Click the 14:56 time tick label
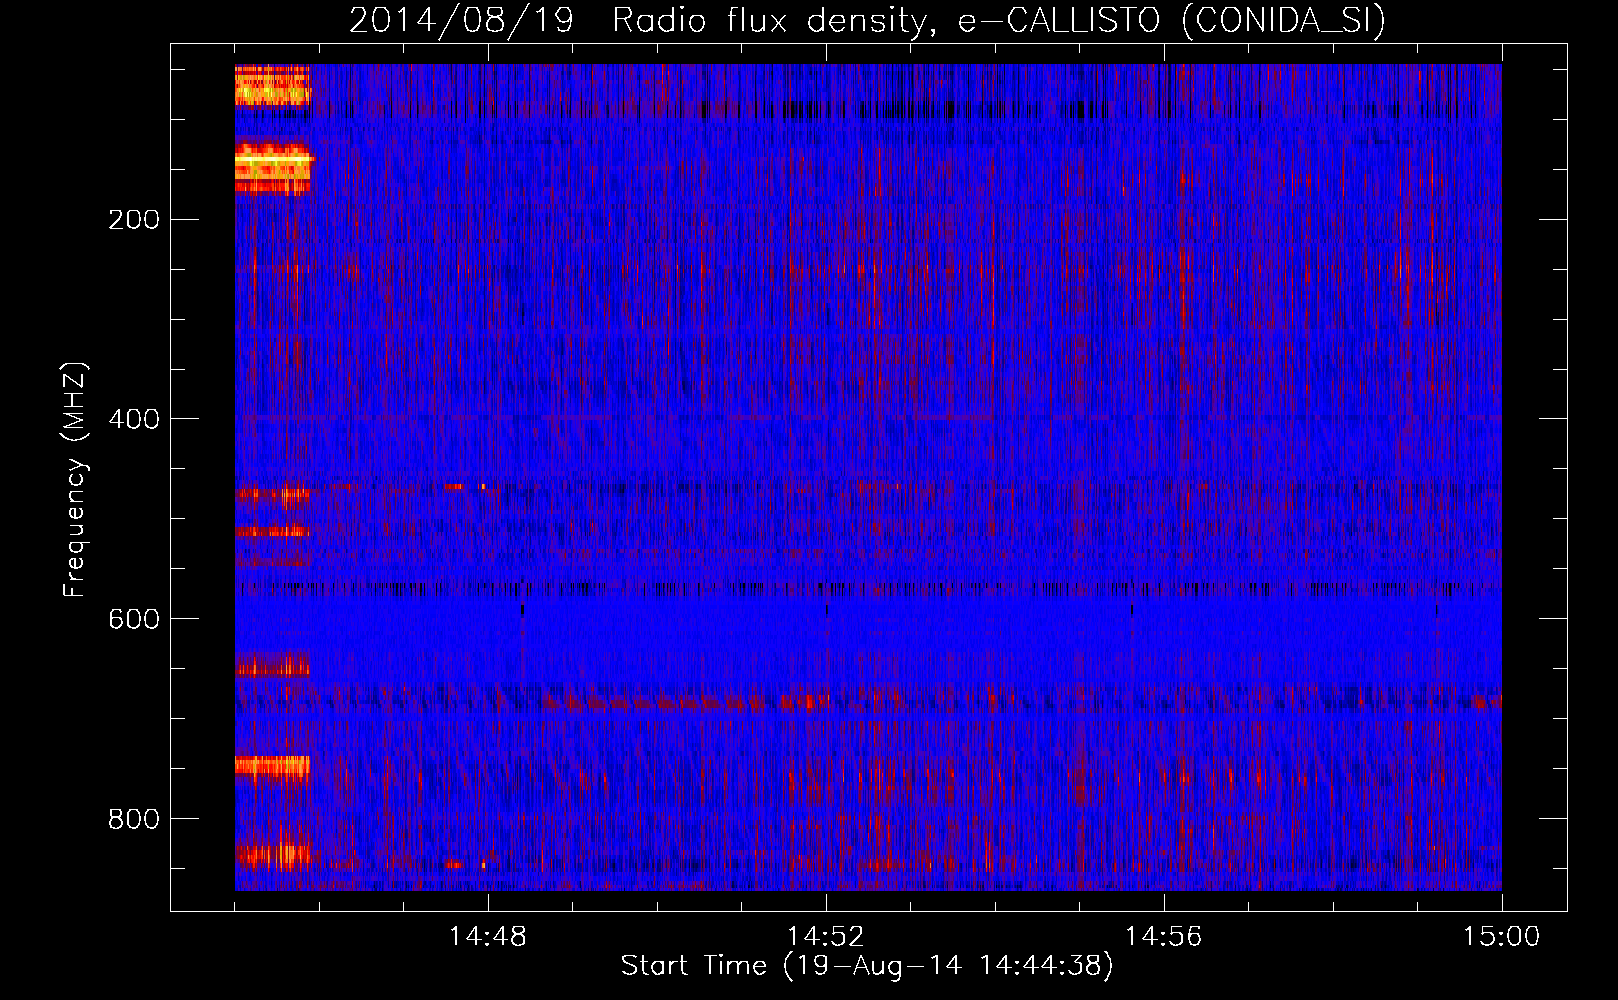Viewport: 1618px width, 1000px height. click(1164, 937)
